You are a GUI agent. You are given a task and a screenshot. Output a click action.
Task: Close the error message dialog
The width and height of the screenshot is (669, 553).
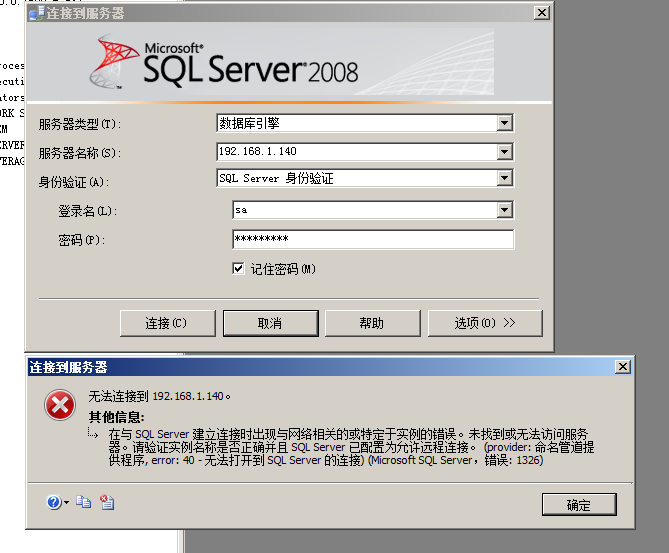(x=622, y=367)
